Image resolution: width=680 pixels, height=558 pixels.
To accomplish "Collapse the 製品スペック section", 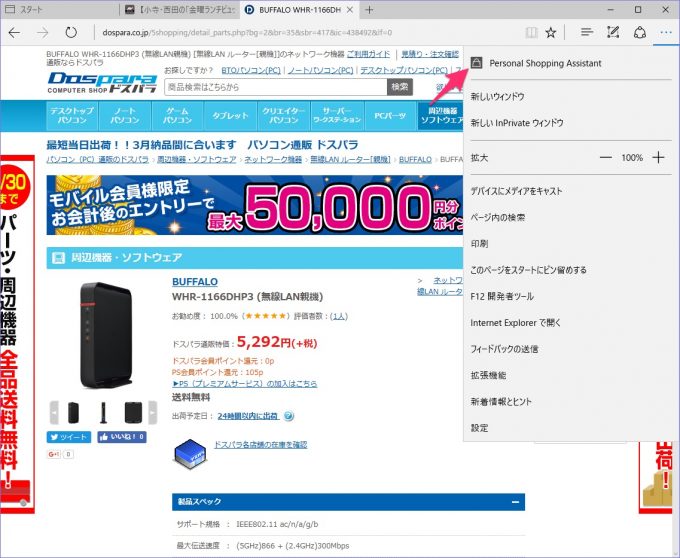I will [515, 502].
